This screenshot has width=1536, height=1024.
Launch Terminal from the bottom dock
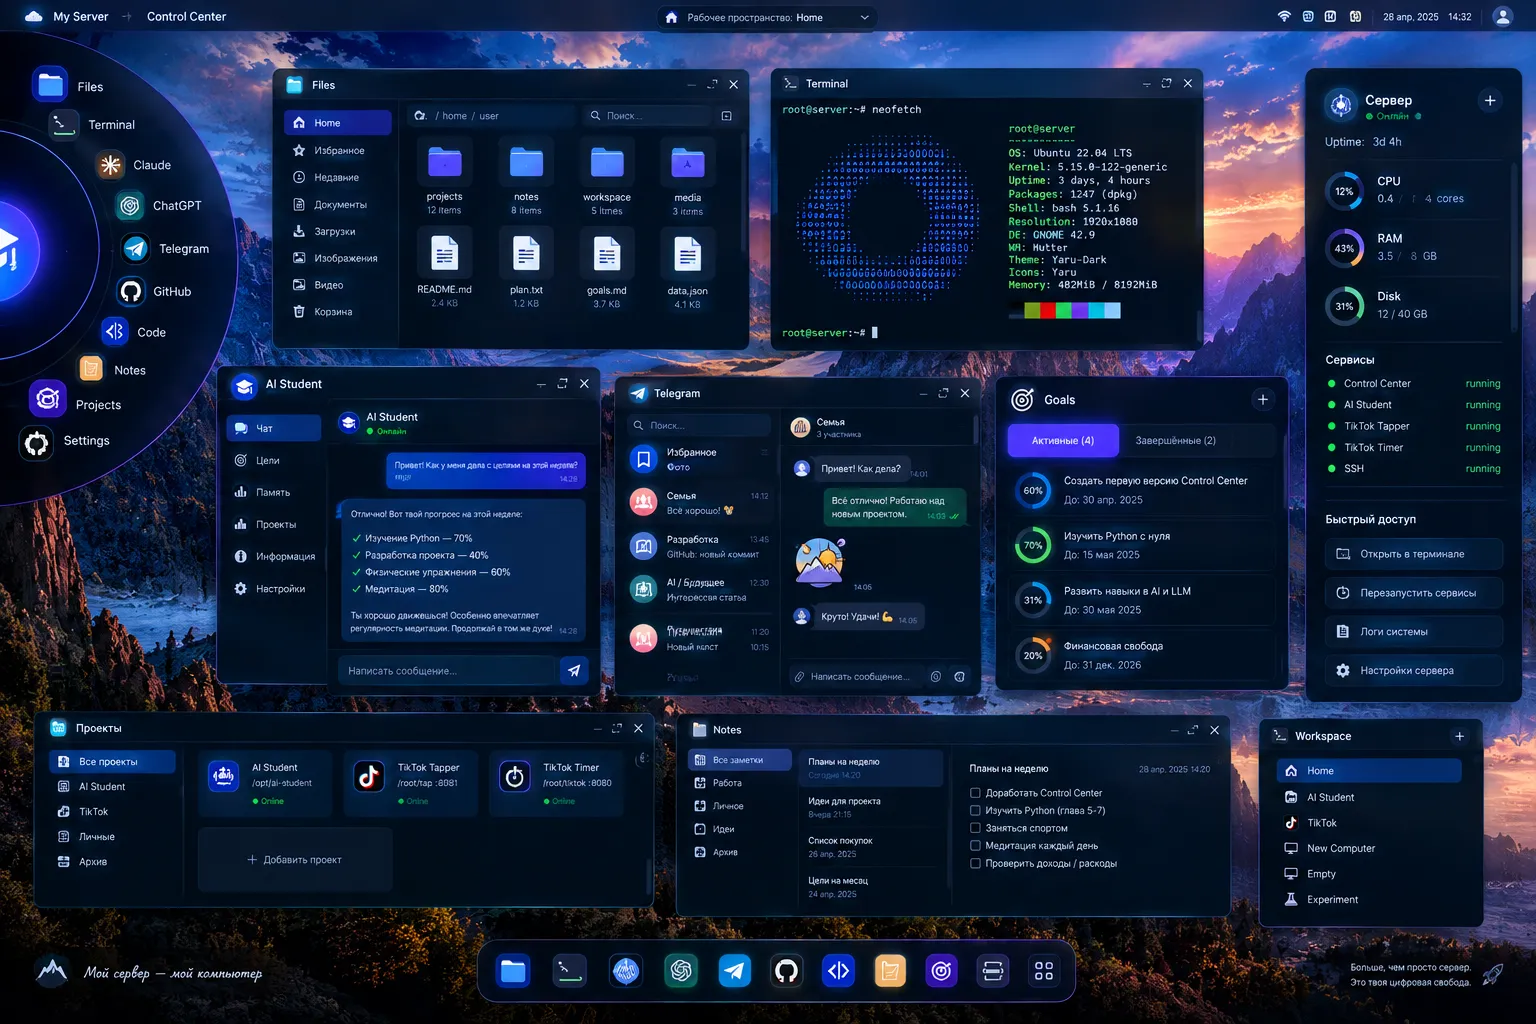pyautogui.click(x=569, y=970)
